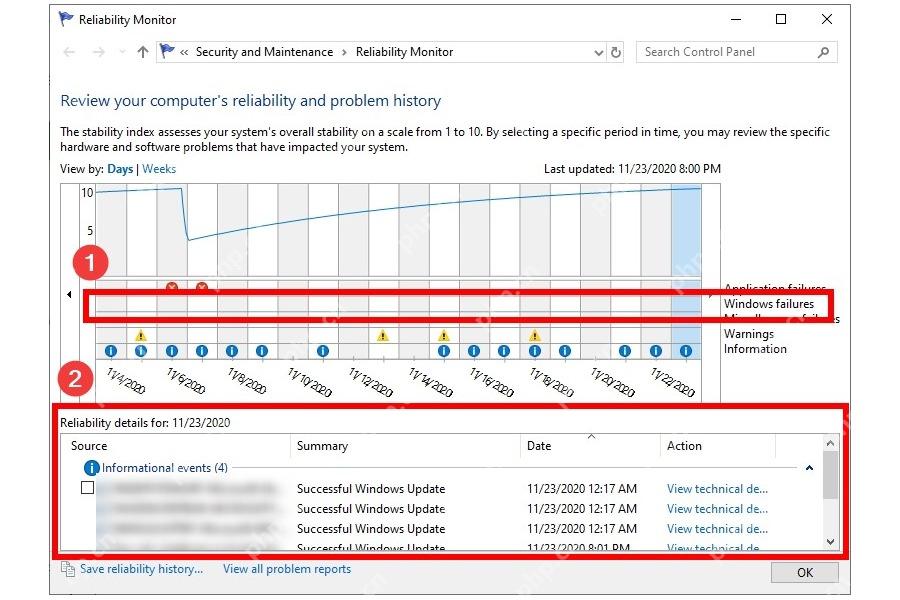Select the leftmost information icon in Information row
The height and width of the screenshot is (600, 900).
coord(111,351)
